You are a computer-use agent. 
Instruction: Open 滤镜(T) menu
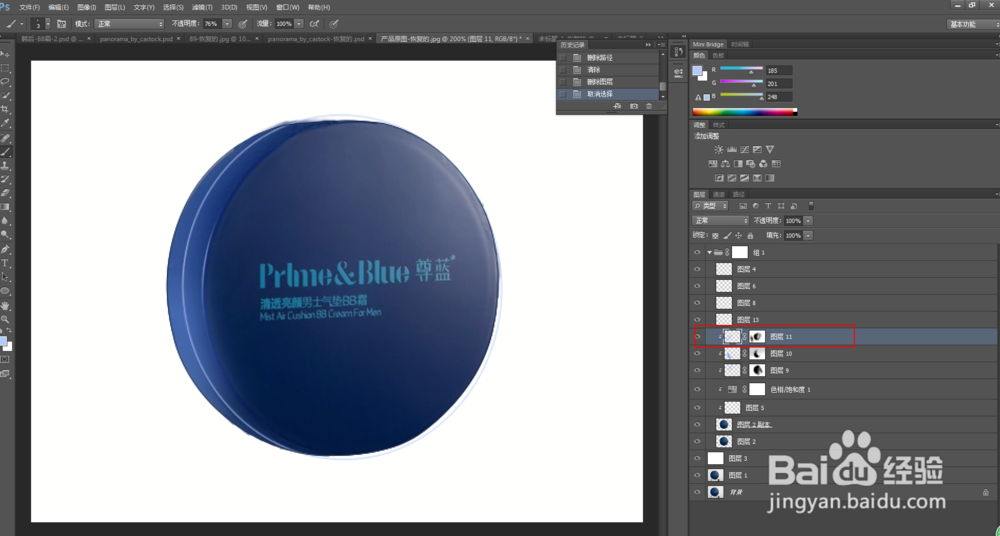pos(202,7)
